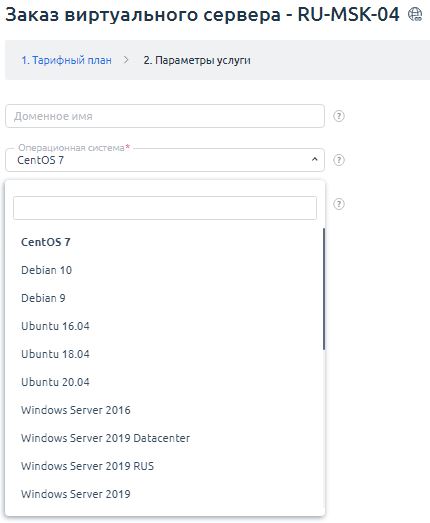
Task: Open help icon next to Операционная система dropdown
Action: (339, 160)
